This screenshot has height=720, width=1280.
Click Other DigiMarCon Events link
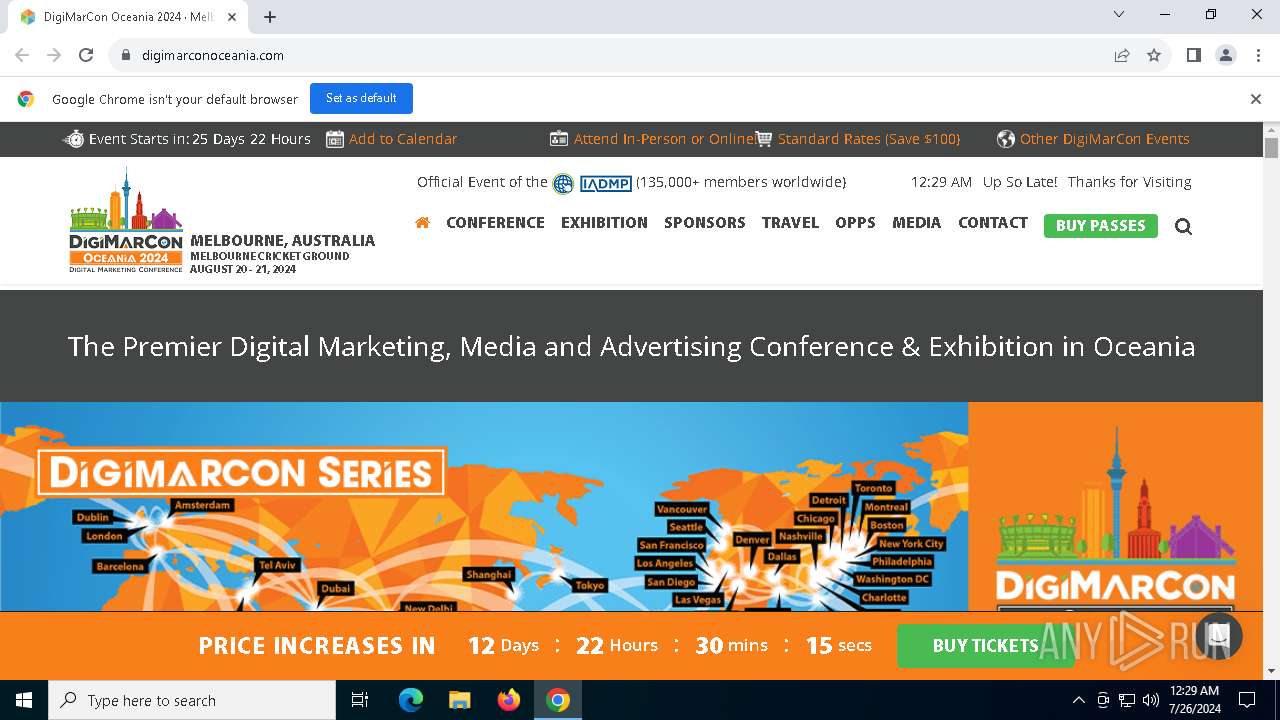[1105, 139]
